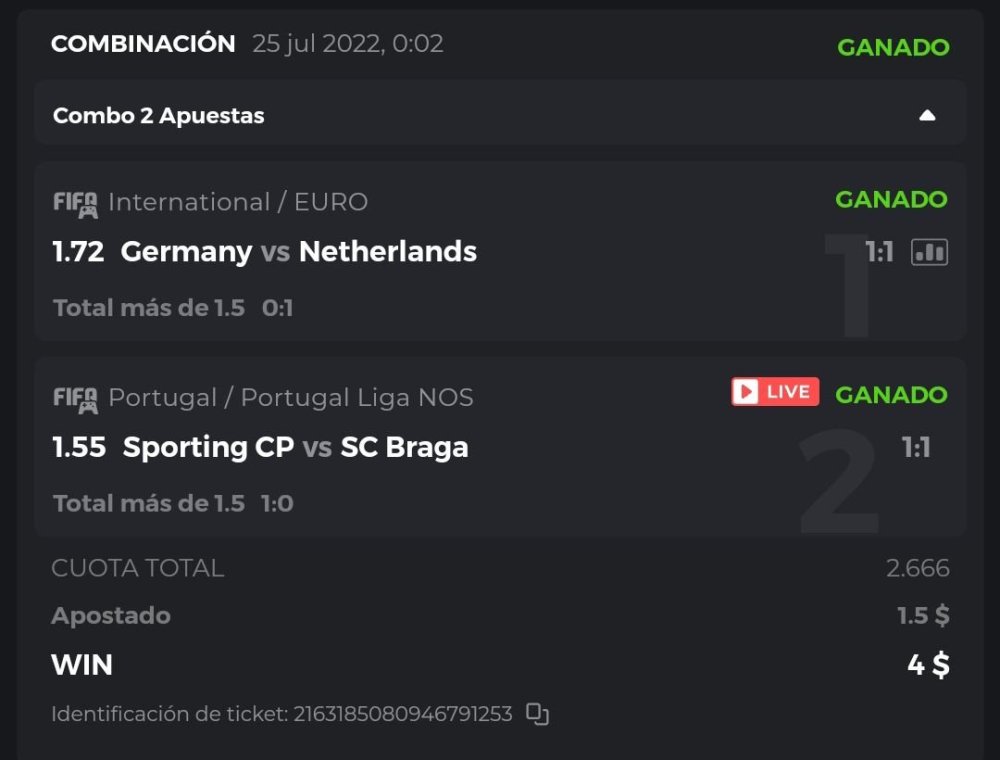The height and width of the screenshot is (760, 1000).
Task: Click the 2.666 total odds value
Action: 917,569
